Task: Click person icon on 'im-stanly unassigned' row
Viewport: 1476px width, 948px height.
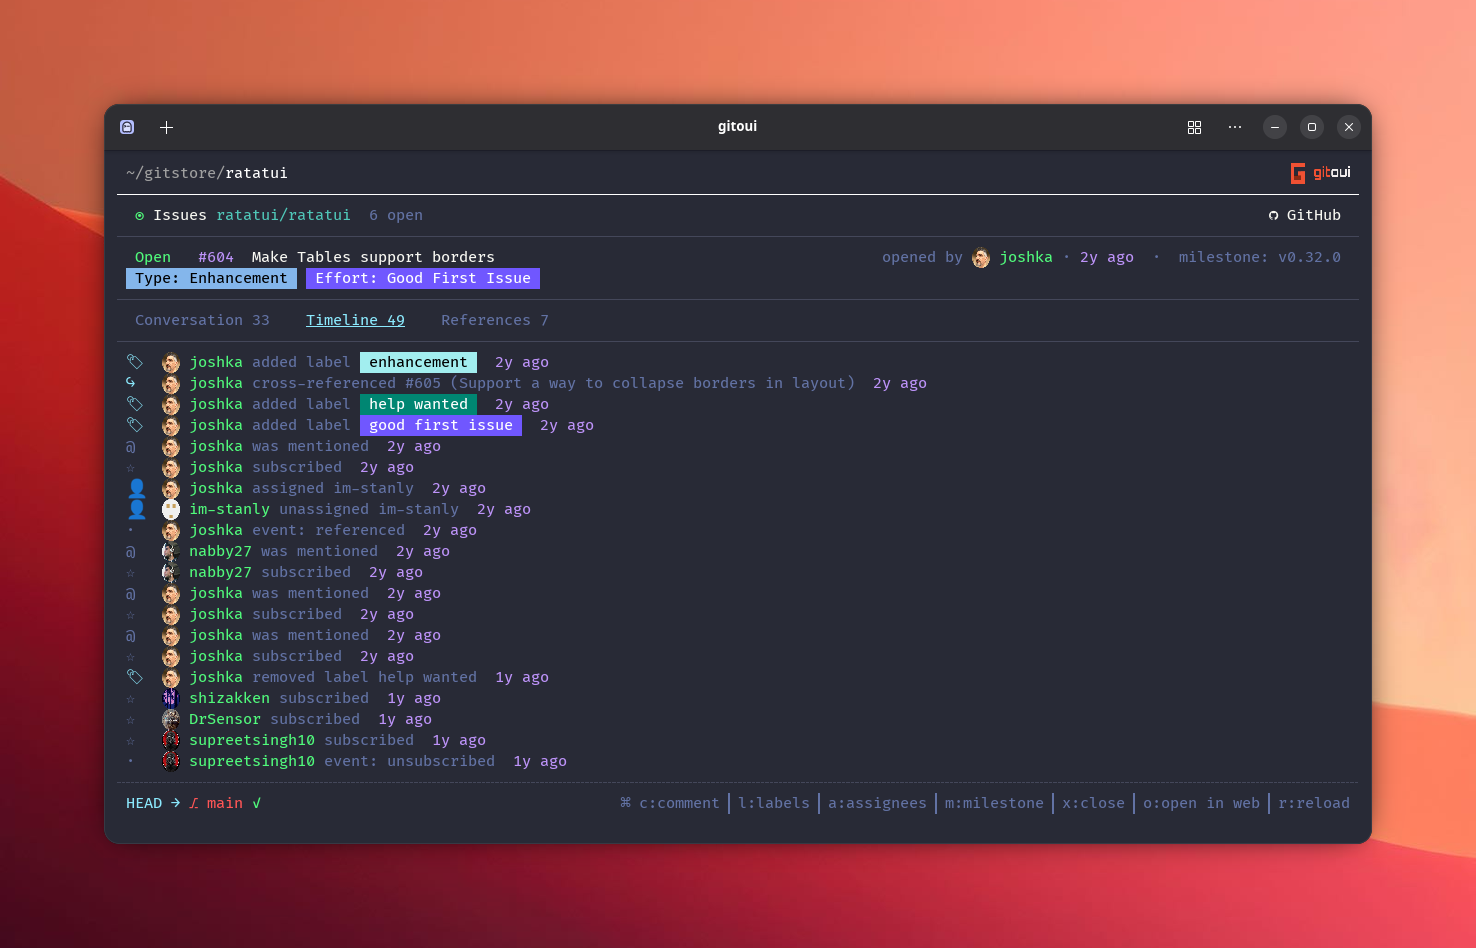Action: [x=137, y=509]
